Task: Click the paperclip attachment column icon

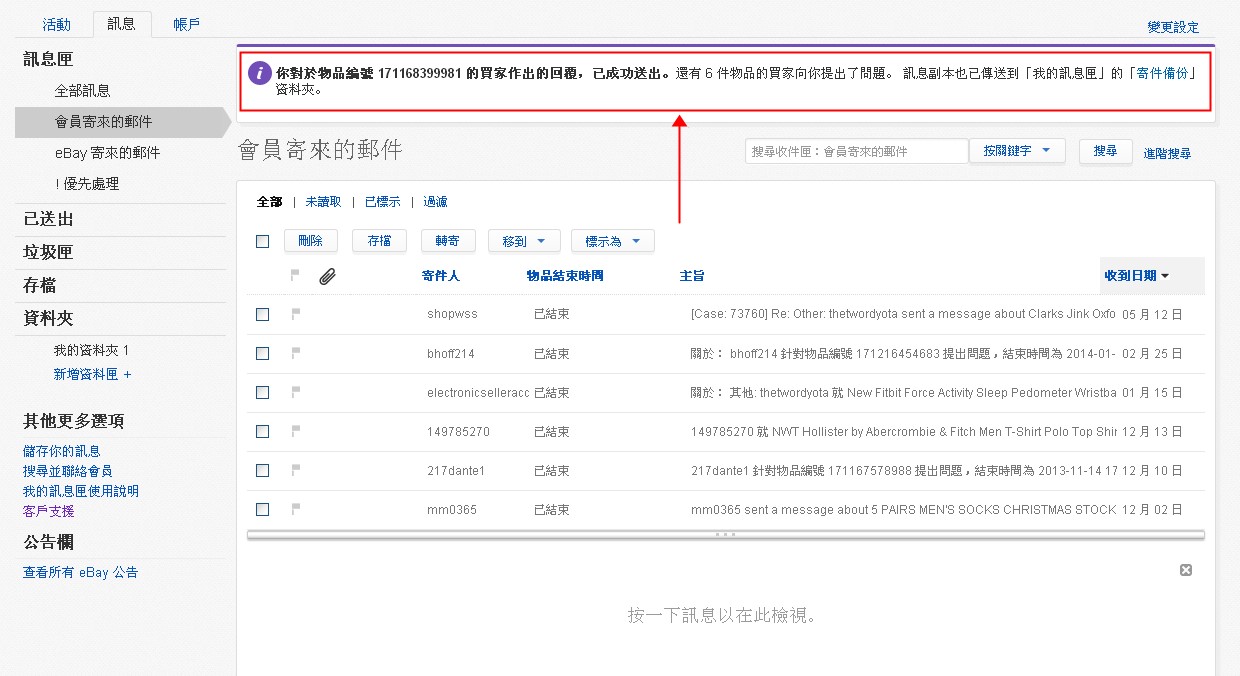Action: [x=327, y=276]
